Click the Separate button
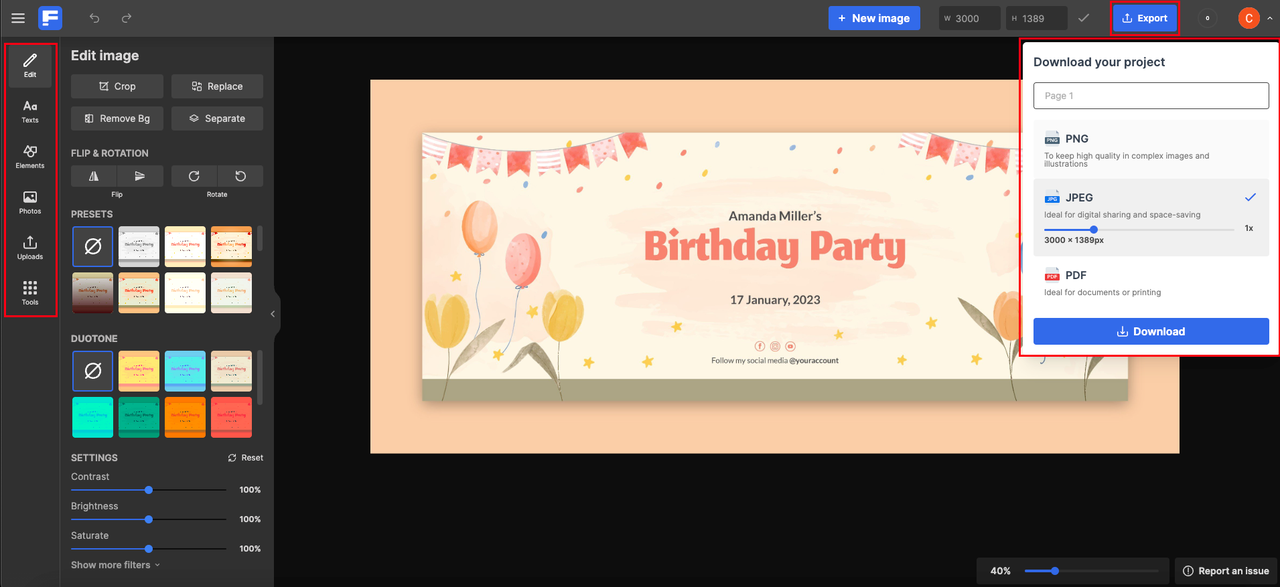 tap(217, 118)
